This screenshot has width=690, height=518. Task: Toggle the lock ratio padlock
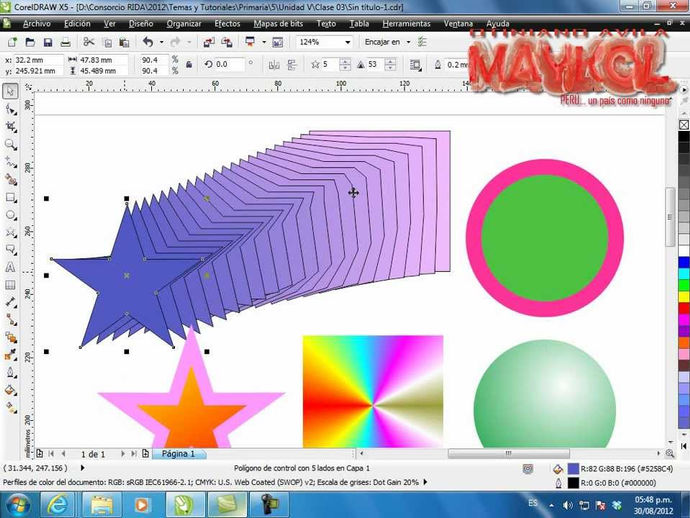click(189, 65)
